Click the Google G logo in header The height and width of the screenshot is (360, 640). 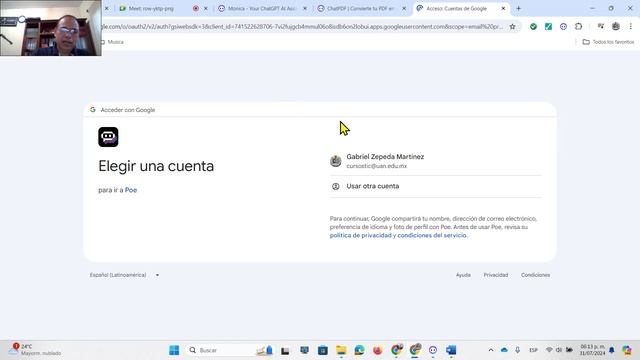93,110
